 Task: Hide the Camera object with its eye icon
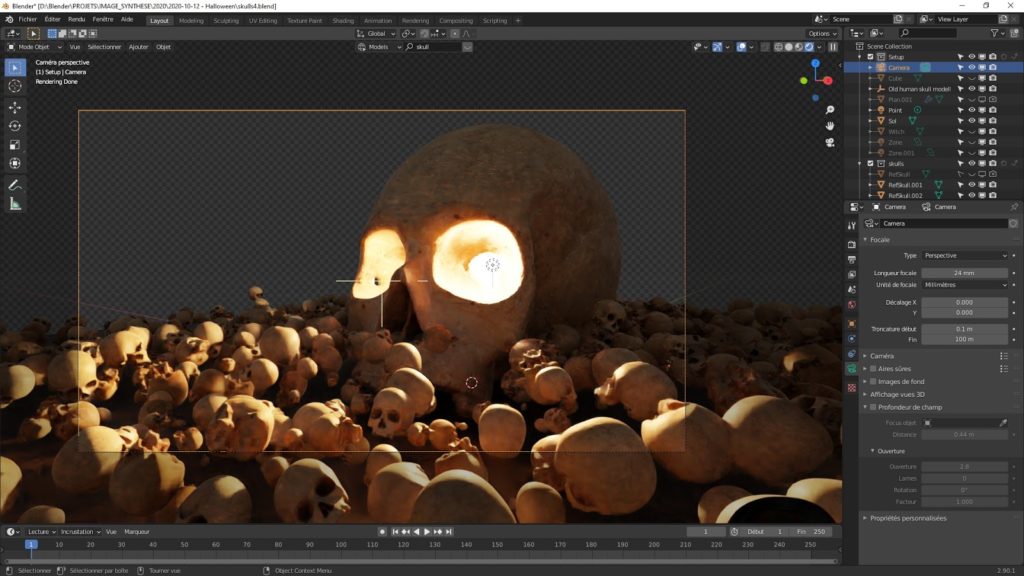(972, 67)
